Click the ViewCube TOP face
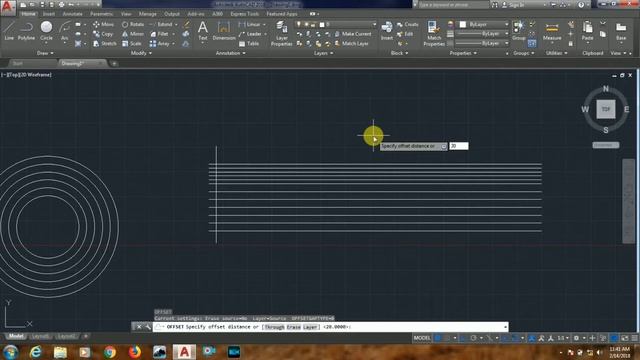Screen dimensions: 640x360 tap(606, 109)
